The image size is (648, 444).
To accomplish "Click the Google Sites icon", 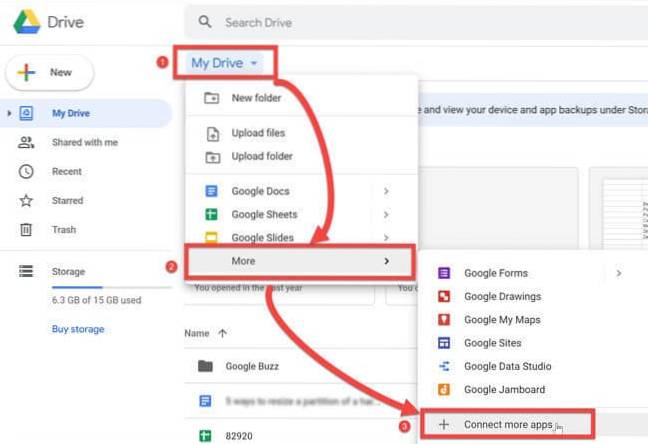I will point(444,343).
